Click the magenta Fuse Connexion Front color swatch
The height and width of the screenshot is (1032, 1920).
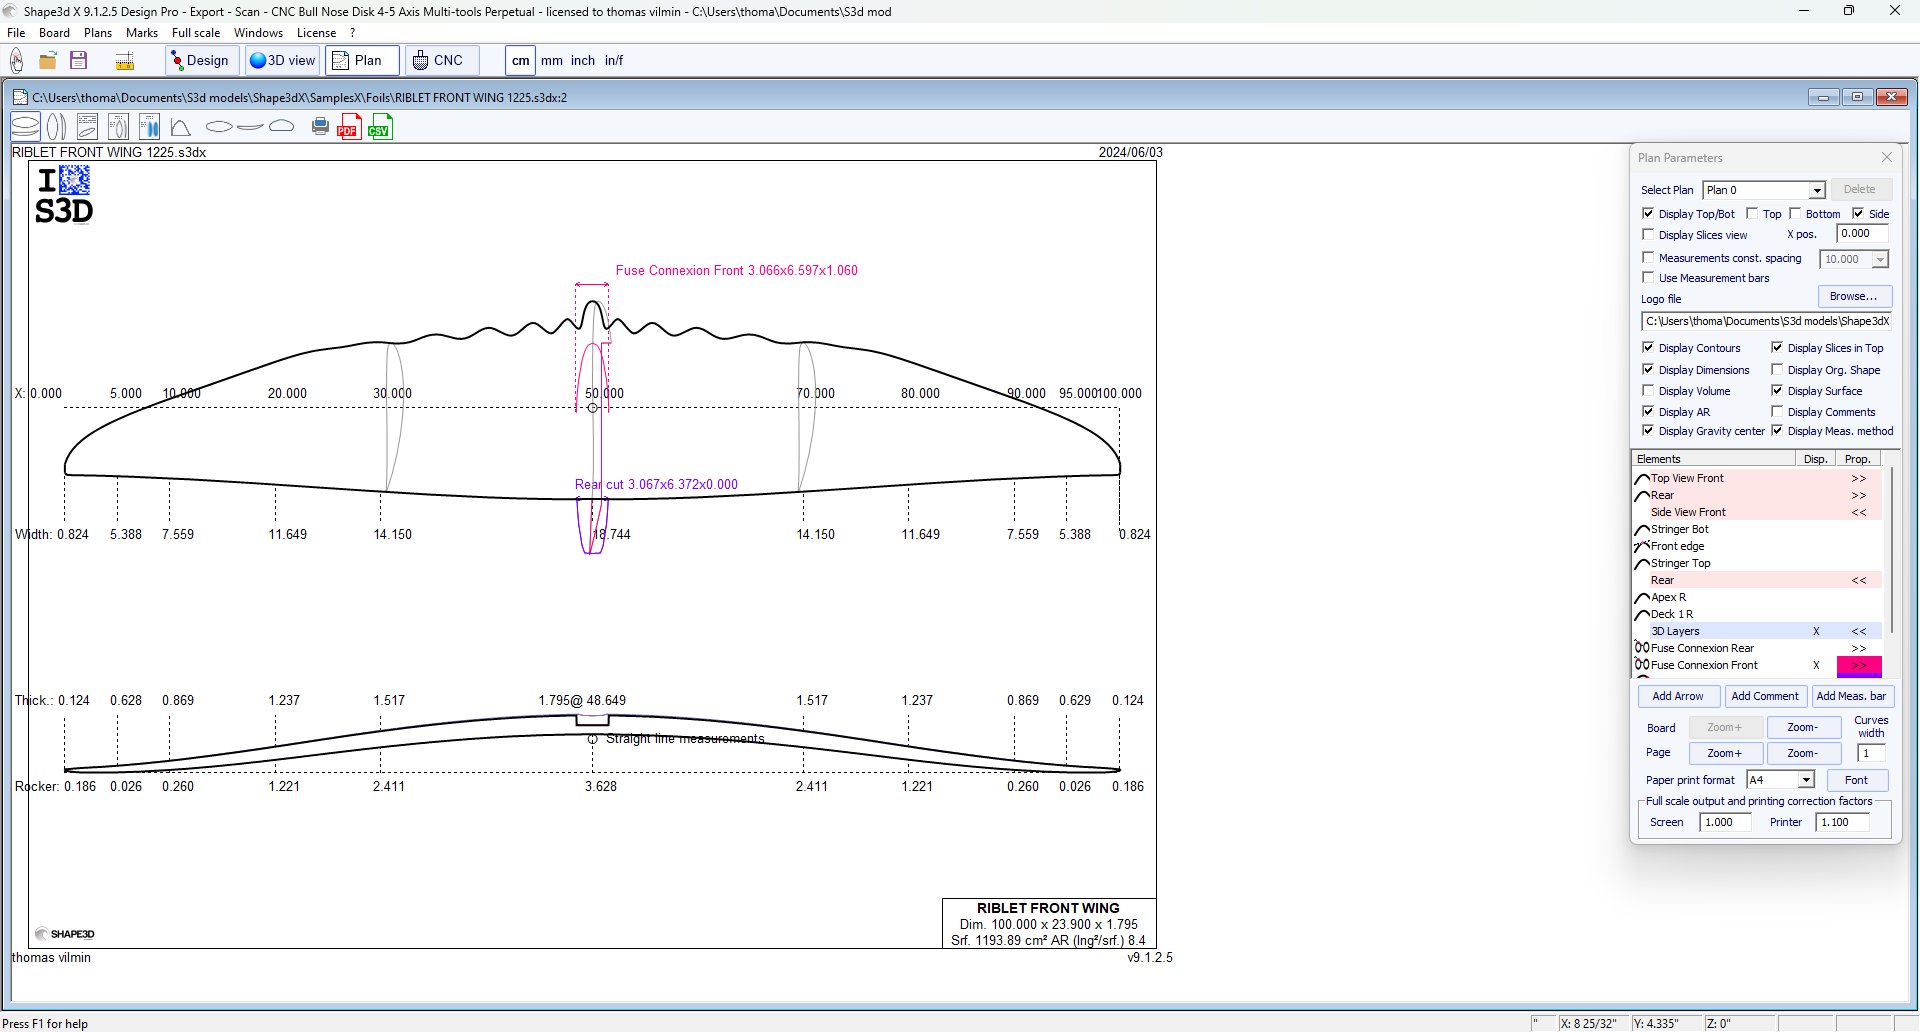click(1859, 666)
